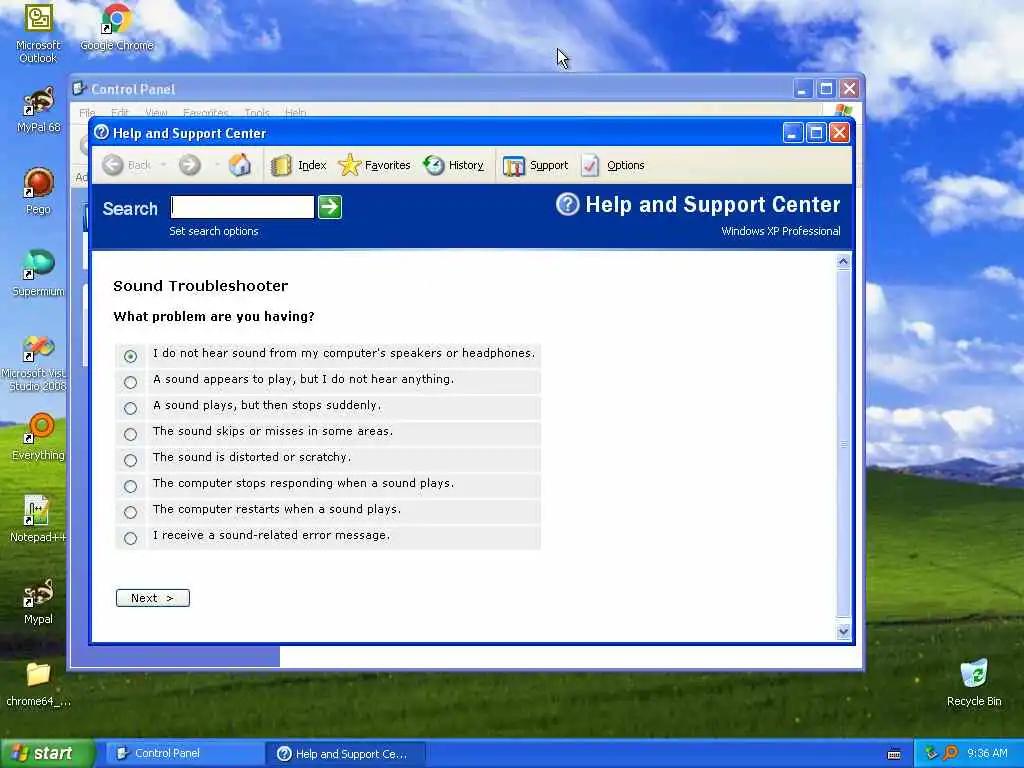Open File menu in Control Panel window
The width and height of the screenshot is (1024, 768).
(x=87, y=112)
